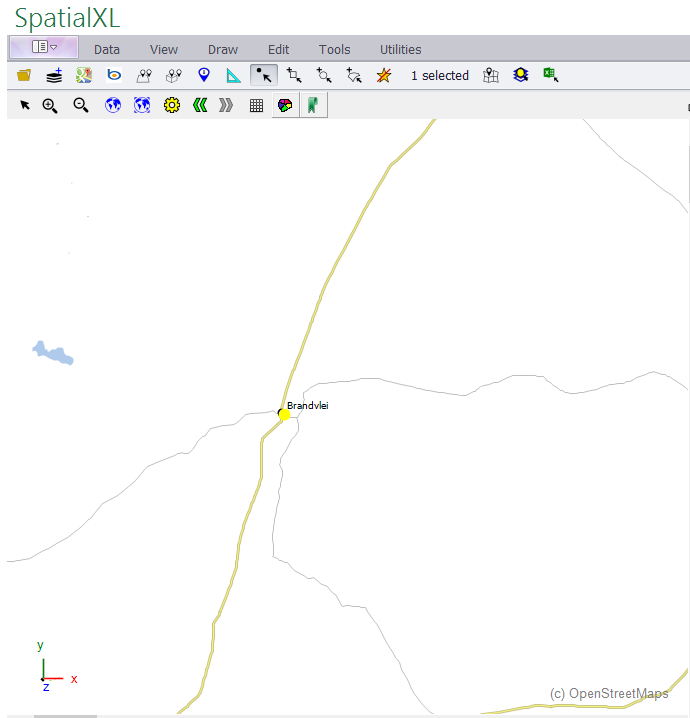Viewport: 690px width, 718px height.
Task: Open the Data menu
Action: click(x=107, y=49)
